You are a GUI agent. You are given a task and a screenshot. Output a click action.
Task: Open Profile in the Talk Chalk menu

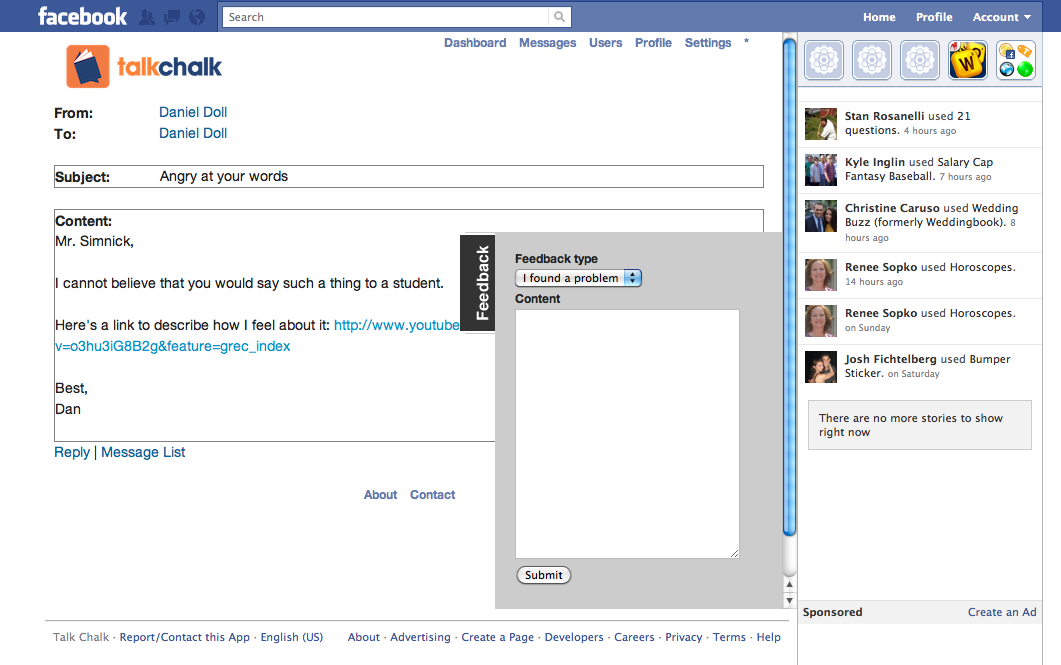(x=653, y=43)
